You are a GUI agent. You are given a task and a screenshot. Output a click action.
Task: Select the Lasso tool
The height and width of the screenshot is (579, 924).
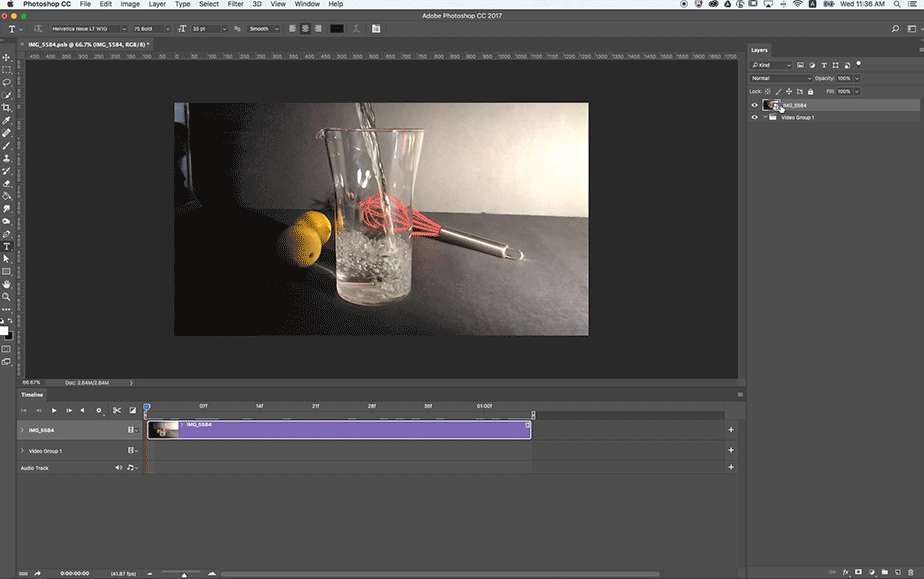click(x=6, y=82)
